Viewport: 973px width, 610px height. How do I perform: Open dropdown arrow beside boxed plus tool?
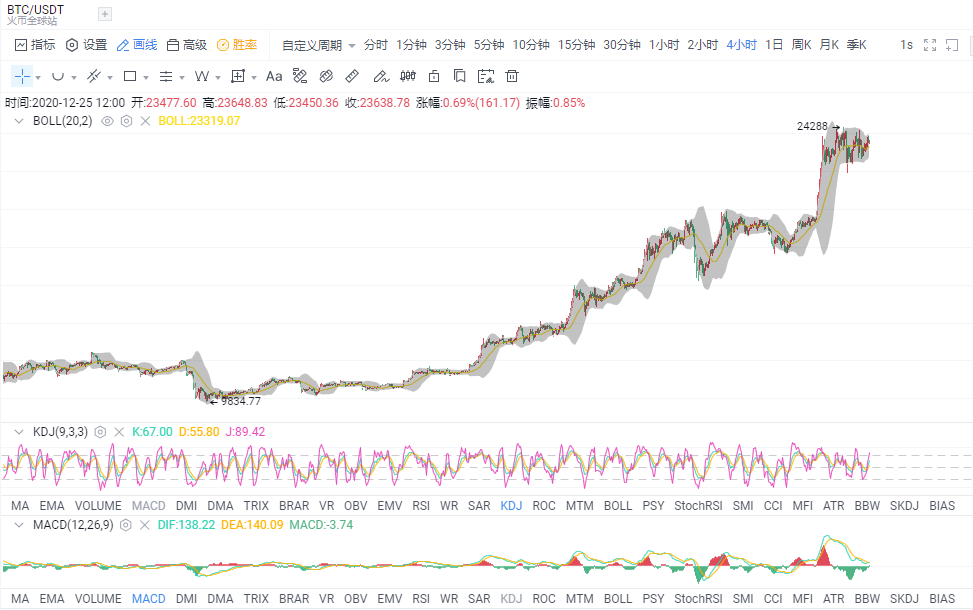pos(254,78)
